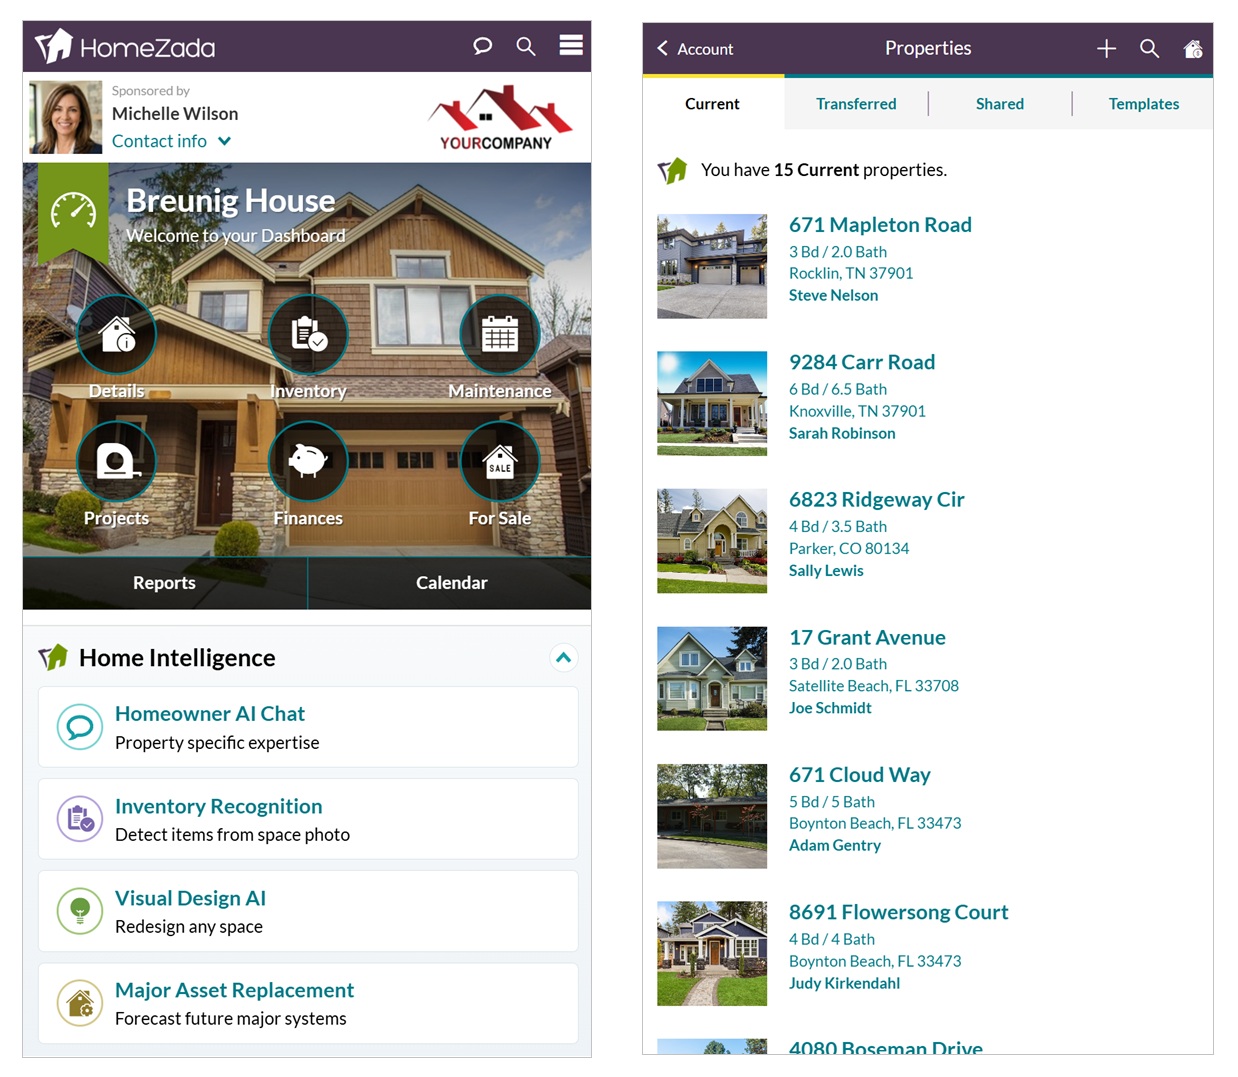The height and width of the screenshot is (1077, 1238).
Task: Switch to the Shared tab
Action: [x=1000, y=103]
